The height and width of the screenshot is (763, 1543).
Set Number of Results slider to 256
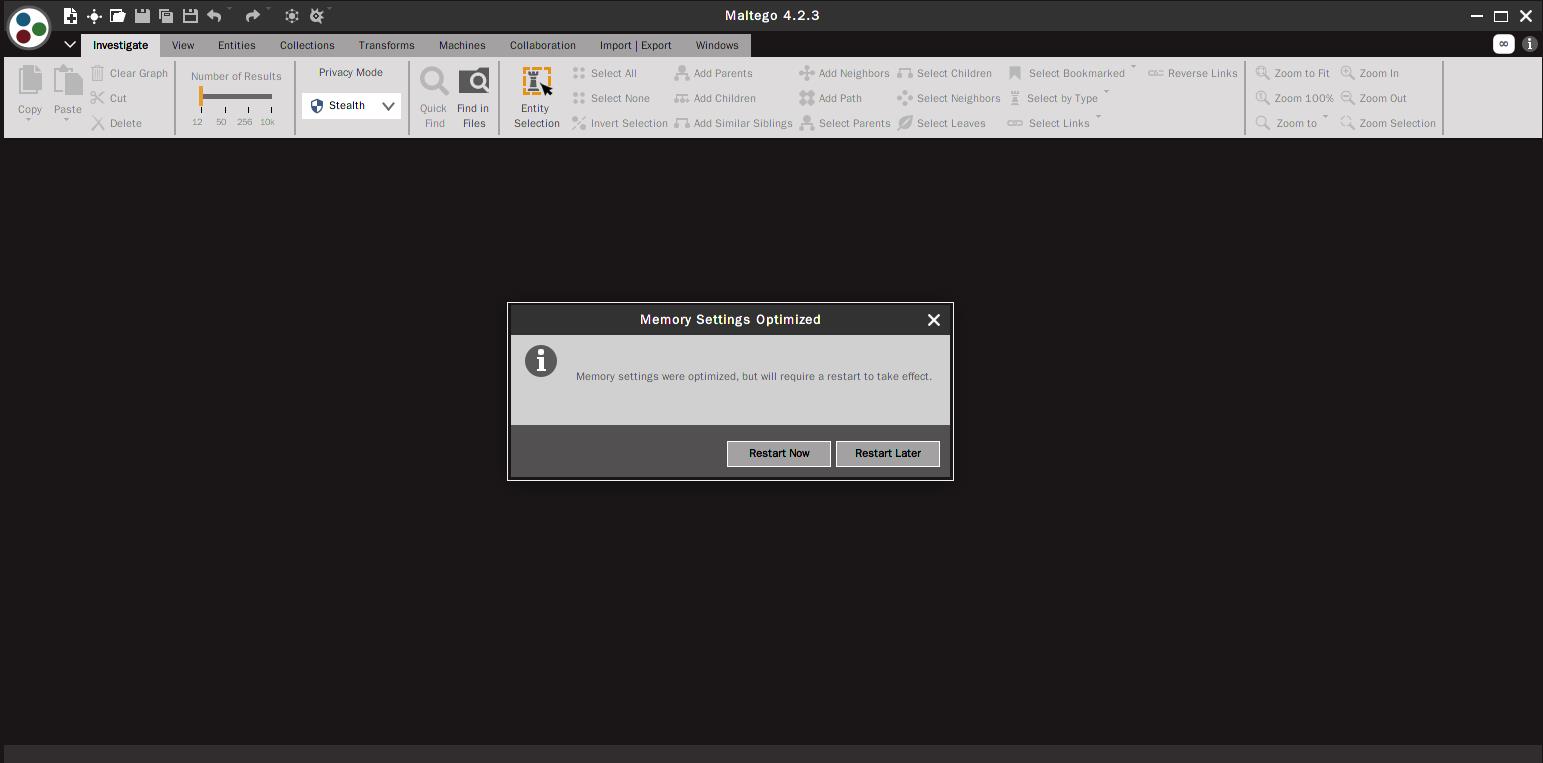[247, 98]
